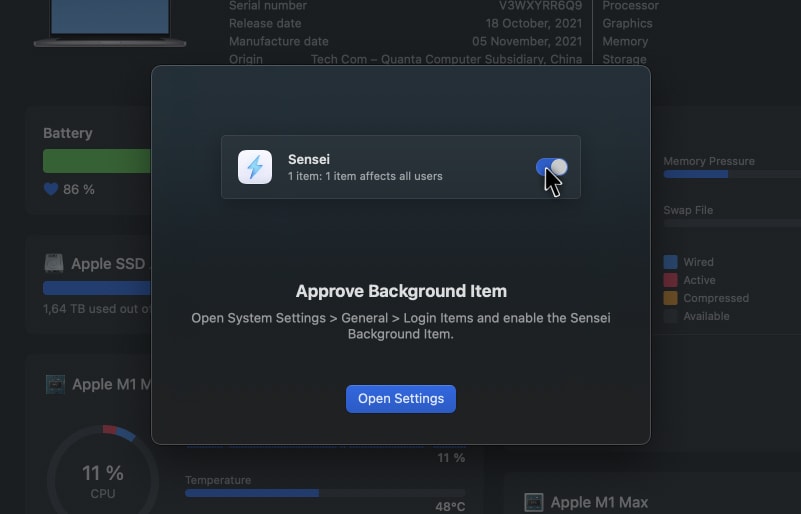Click the Temperature progress bar
Viewport: 801px width, 514px height.
[x=325, y=493]
